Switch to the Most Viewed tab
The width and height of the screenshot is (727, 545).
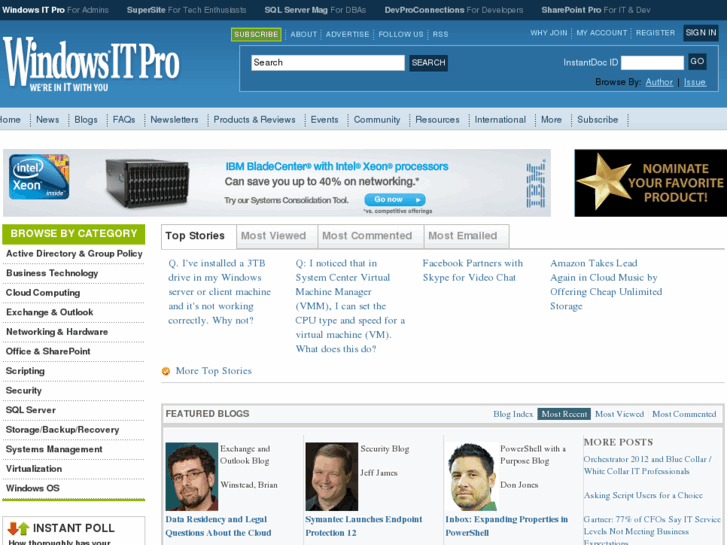[x=277, y=236]
